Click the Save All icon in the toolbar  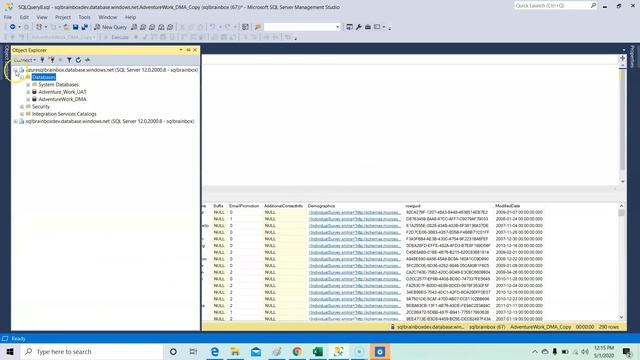point(84,27)
